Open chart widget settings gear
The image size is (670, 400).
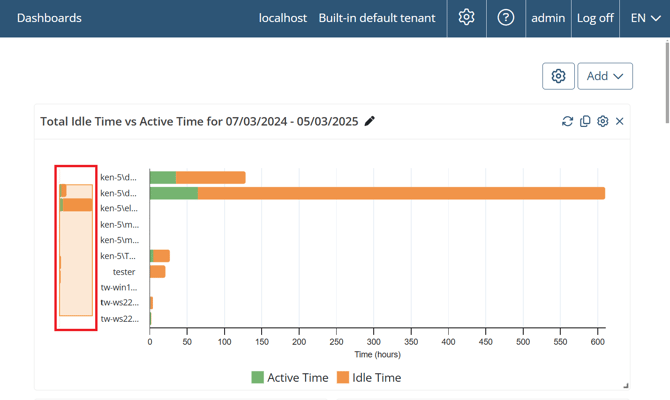602,121
